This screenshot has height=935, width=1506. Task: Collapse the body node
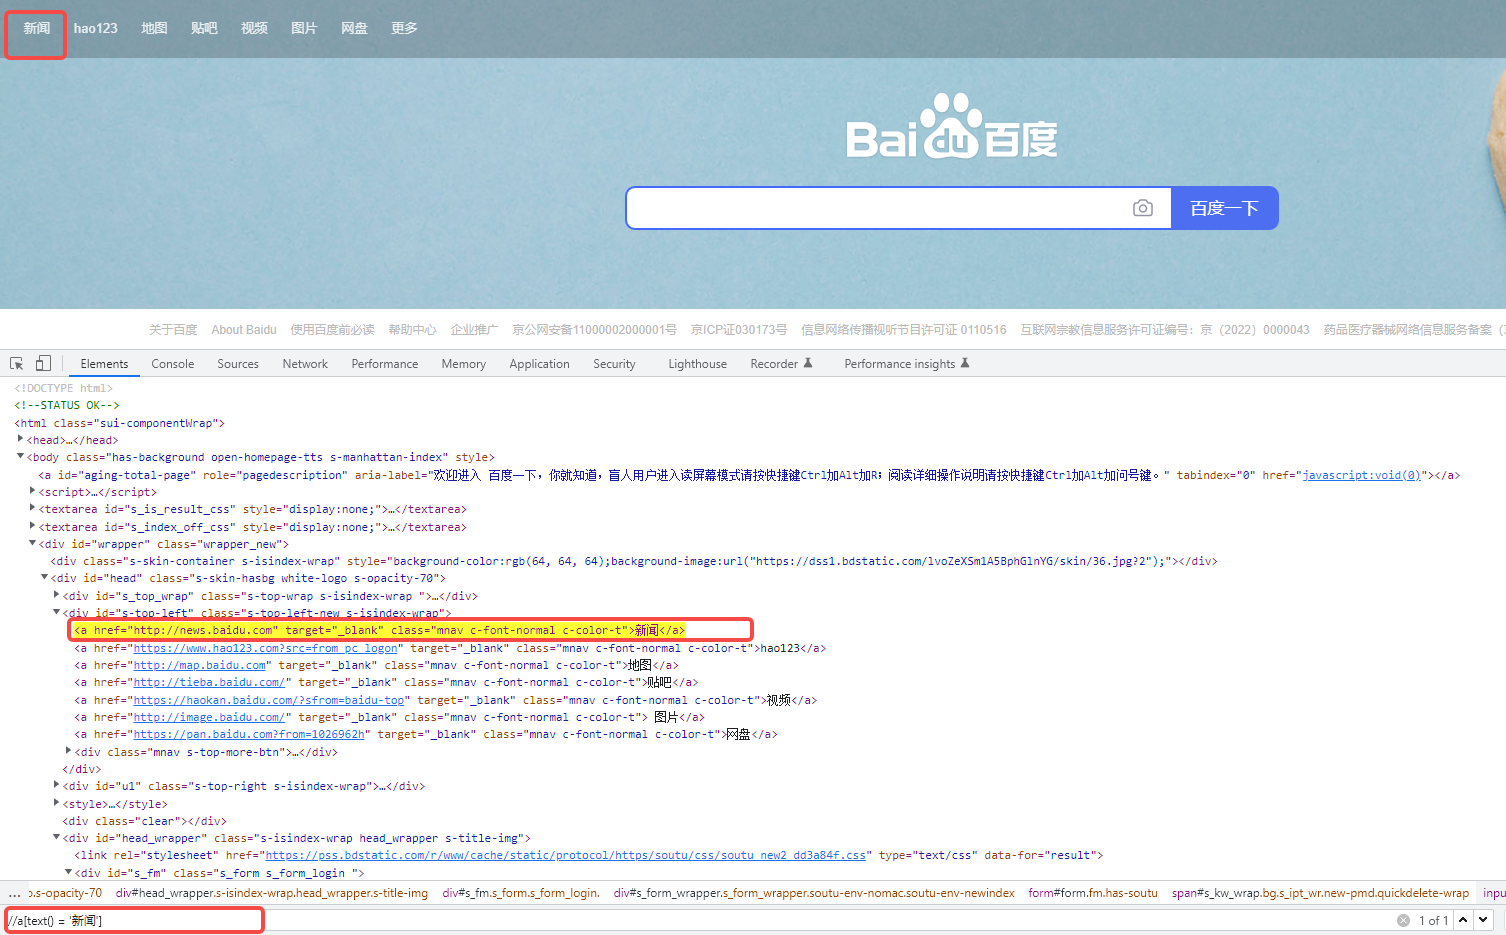[20, 457]
